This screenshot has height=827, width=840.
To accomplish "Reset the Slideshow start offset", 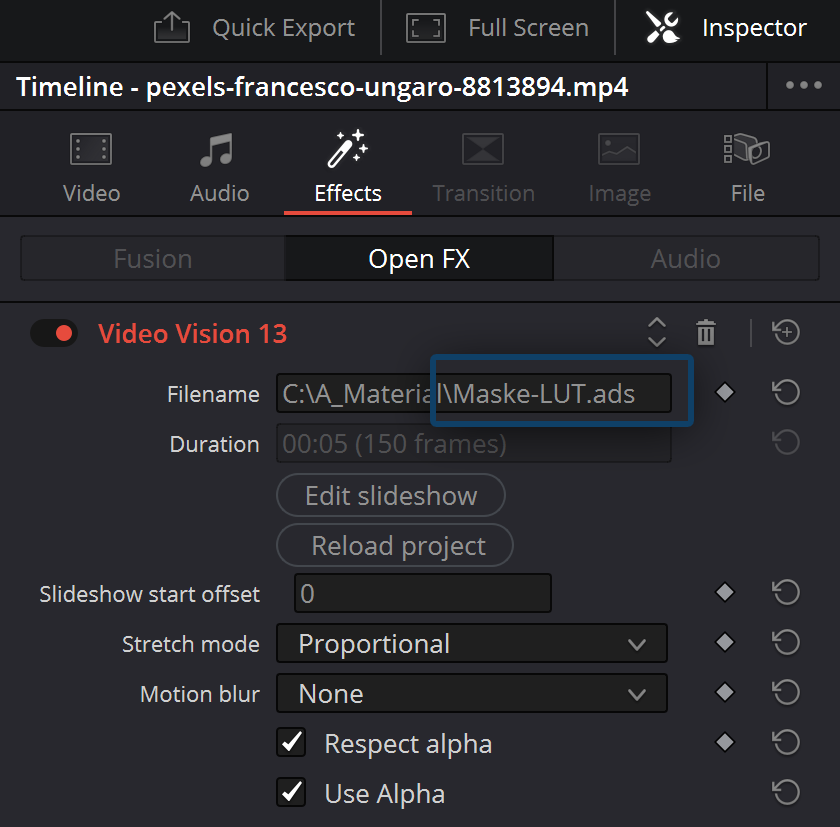I will [x=786, y=593].
